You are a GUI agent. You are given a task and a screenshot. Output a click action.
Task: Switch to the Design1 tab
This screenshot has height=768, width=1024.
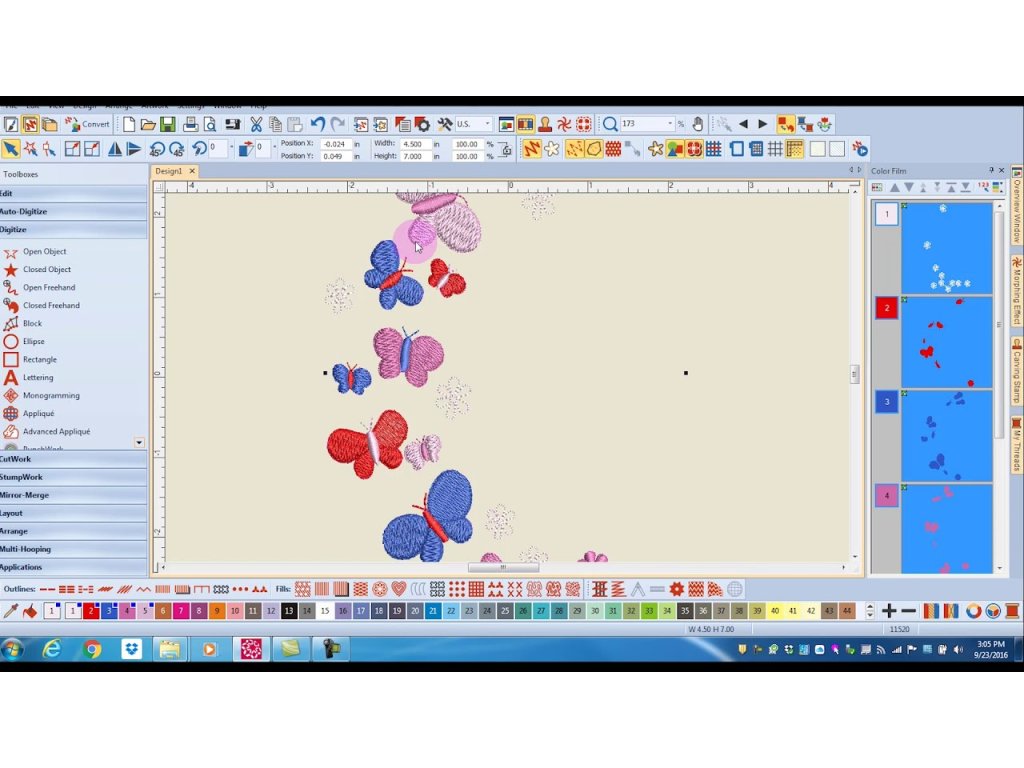pos(168,171)
